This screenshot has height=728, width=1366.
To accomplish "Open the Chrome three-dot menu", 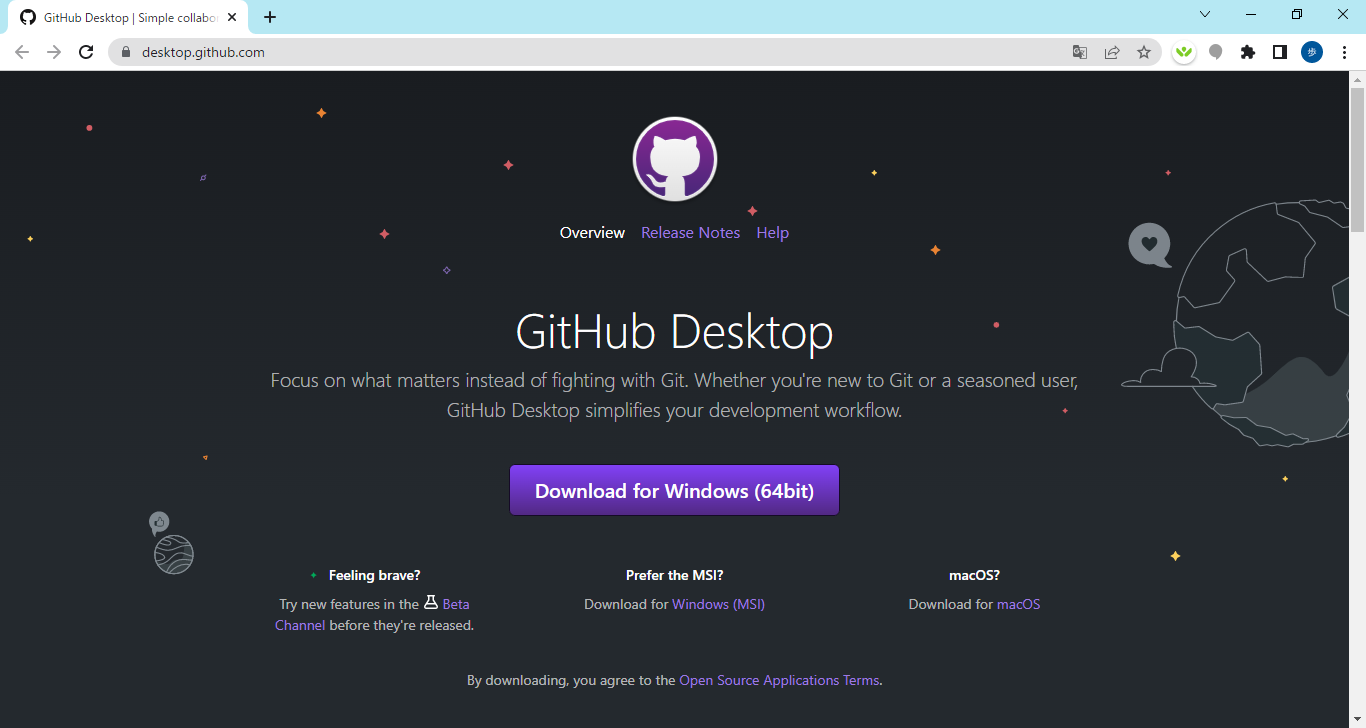I will point(1344,52).
